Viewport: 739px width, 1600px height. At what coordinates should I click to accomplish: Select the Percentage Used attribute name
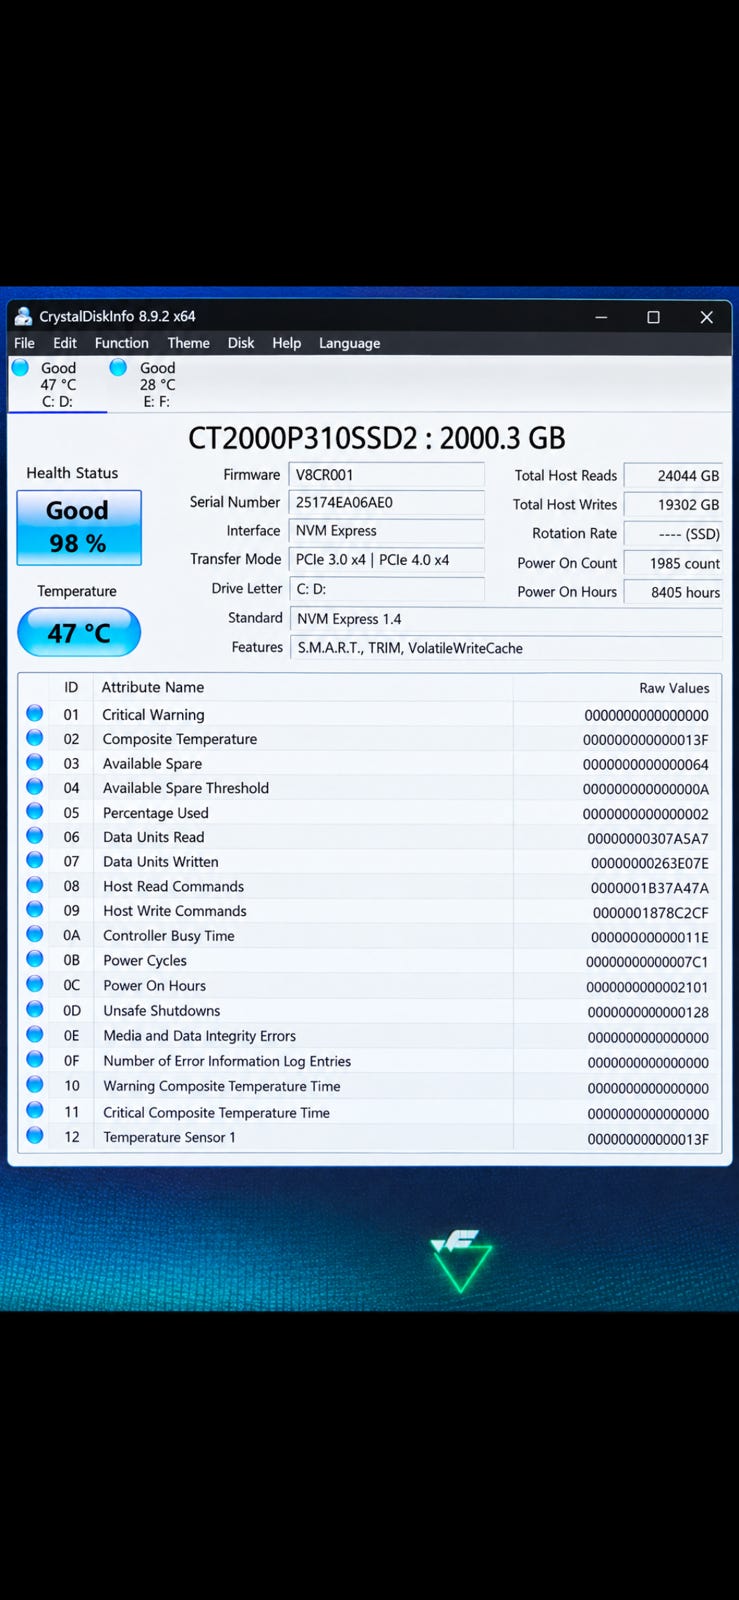click(x=155, y=813)
